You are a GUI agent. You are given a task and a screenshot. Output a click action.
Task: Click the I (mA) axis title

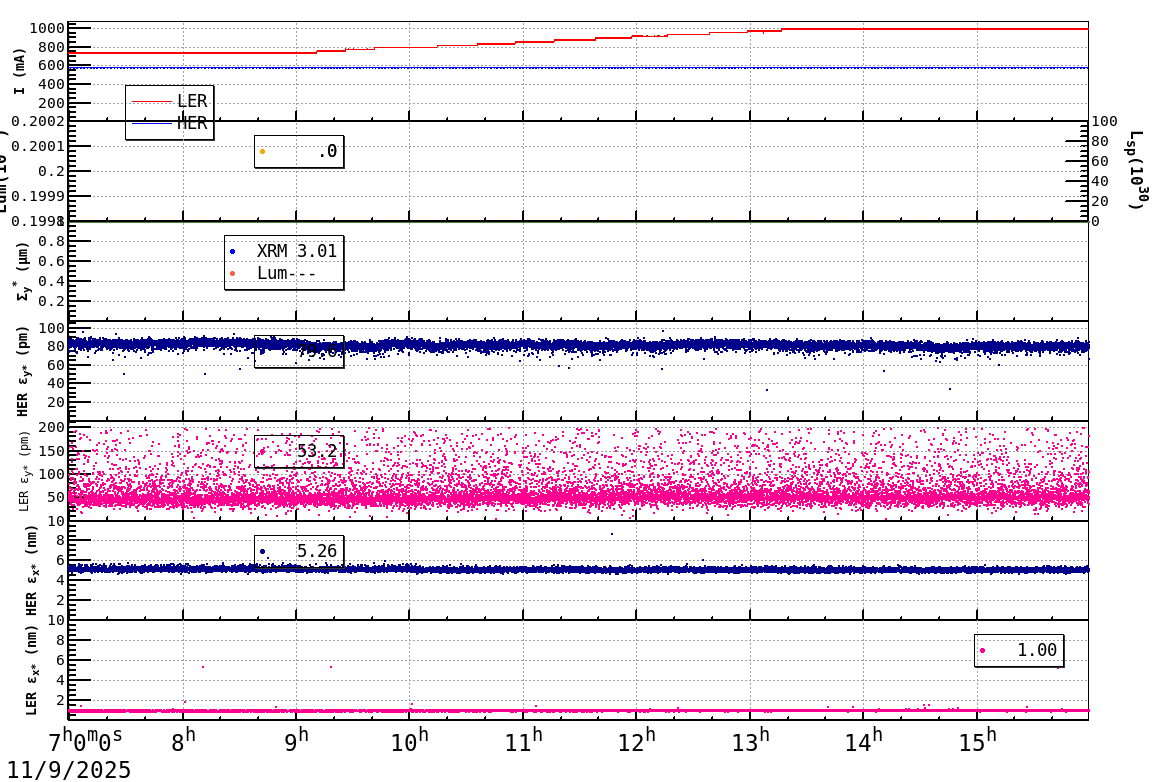coord(20,70)
